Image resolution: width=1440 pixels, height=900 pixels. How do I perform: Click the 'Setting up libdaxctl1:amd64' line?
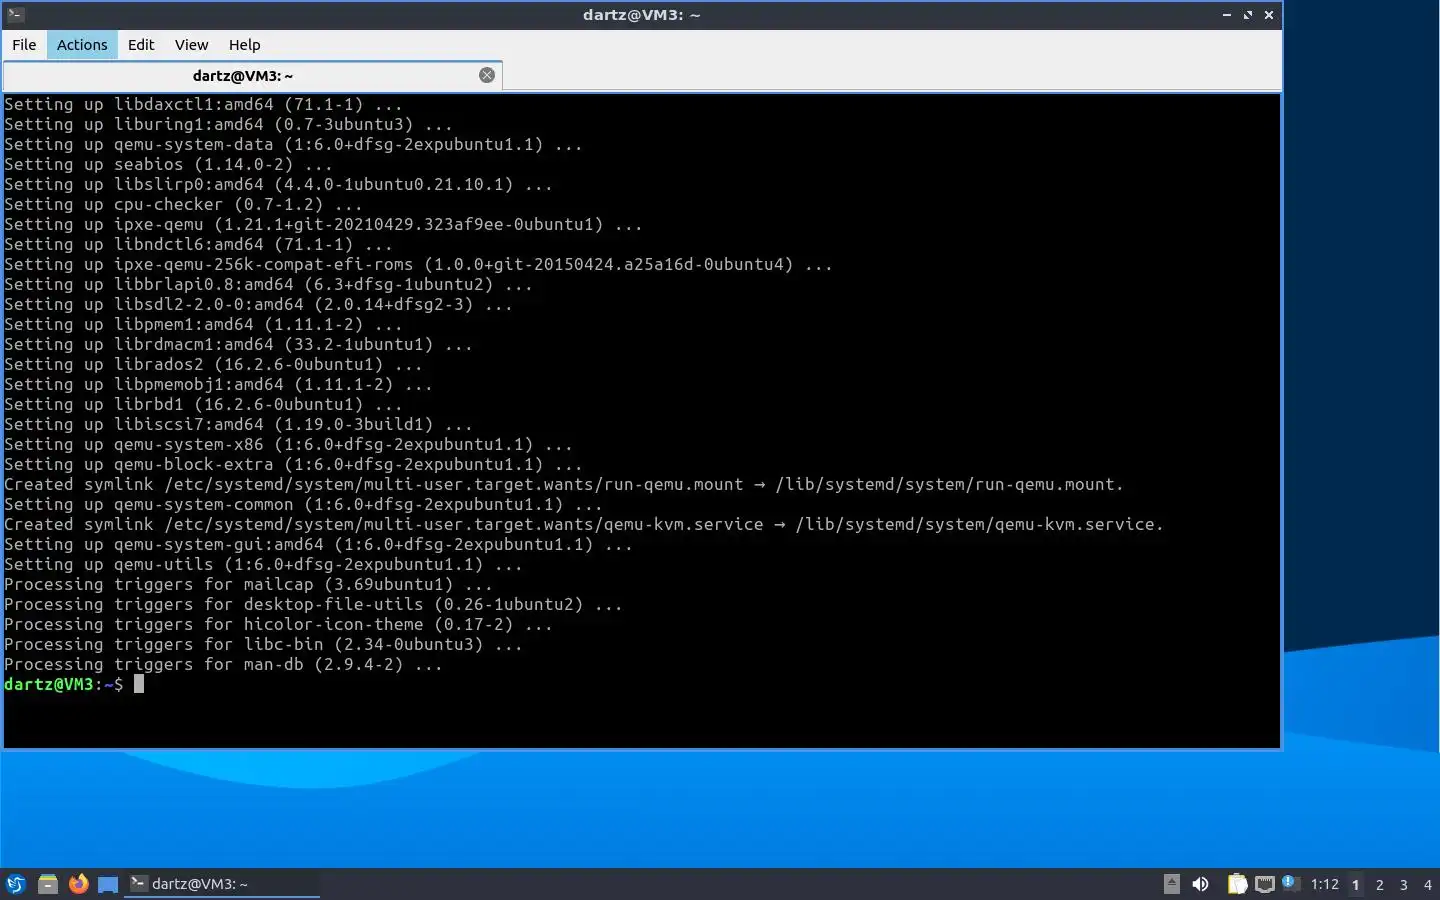(x=204, y=104)
